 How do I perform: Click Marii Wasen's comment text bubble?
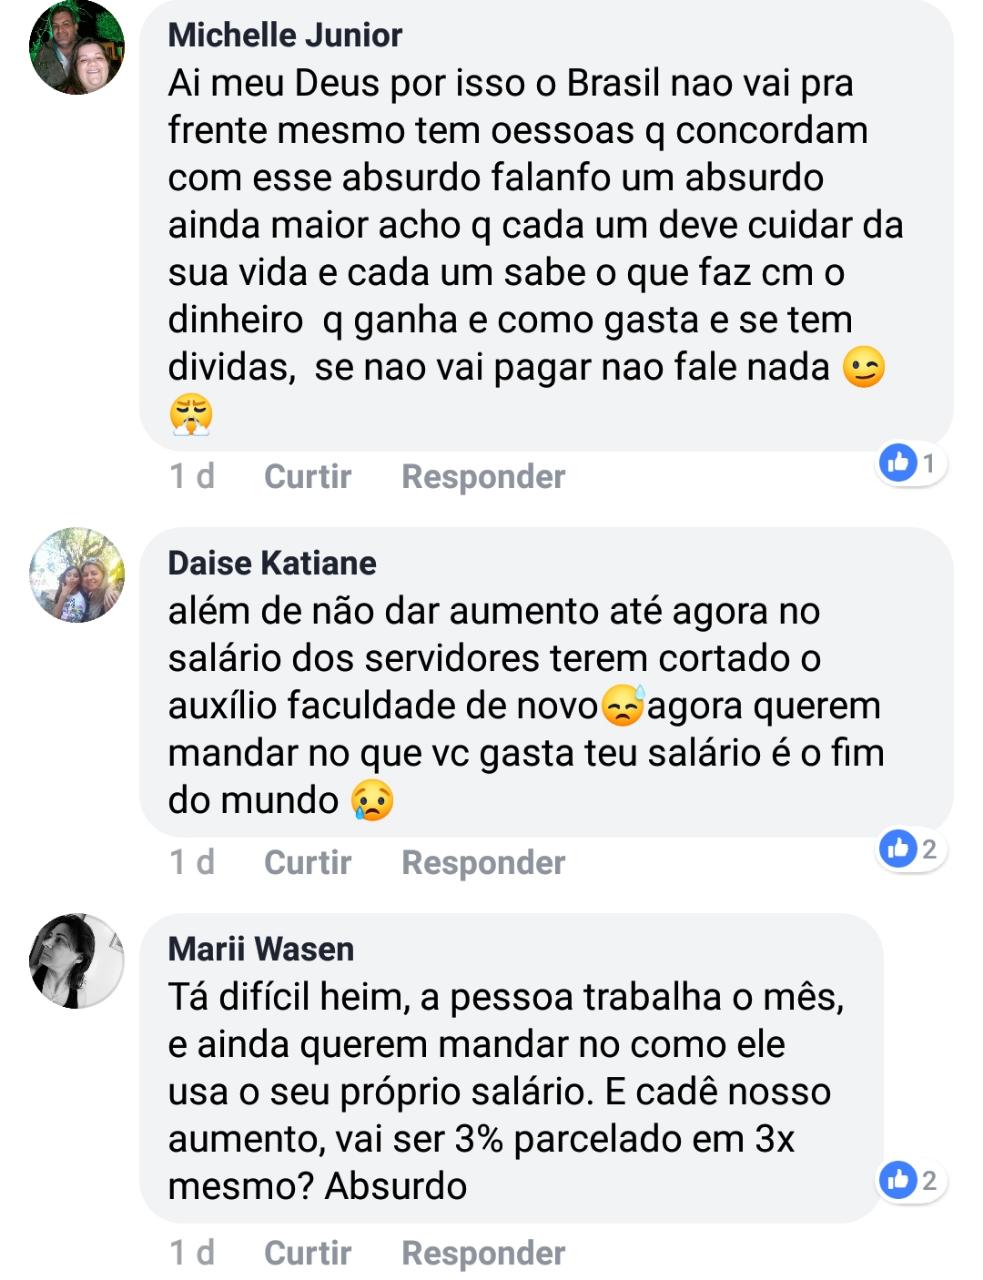500,1090
